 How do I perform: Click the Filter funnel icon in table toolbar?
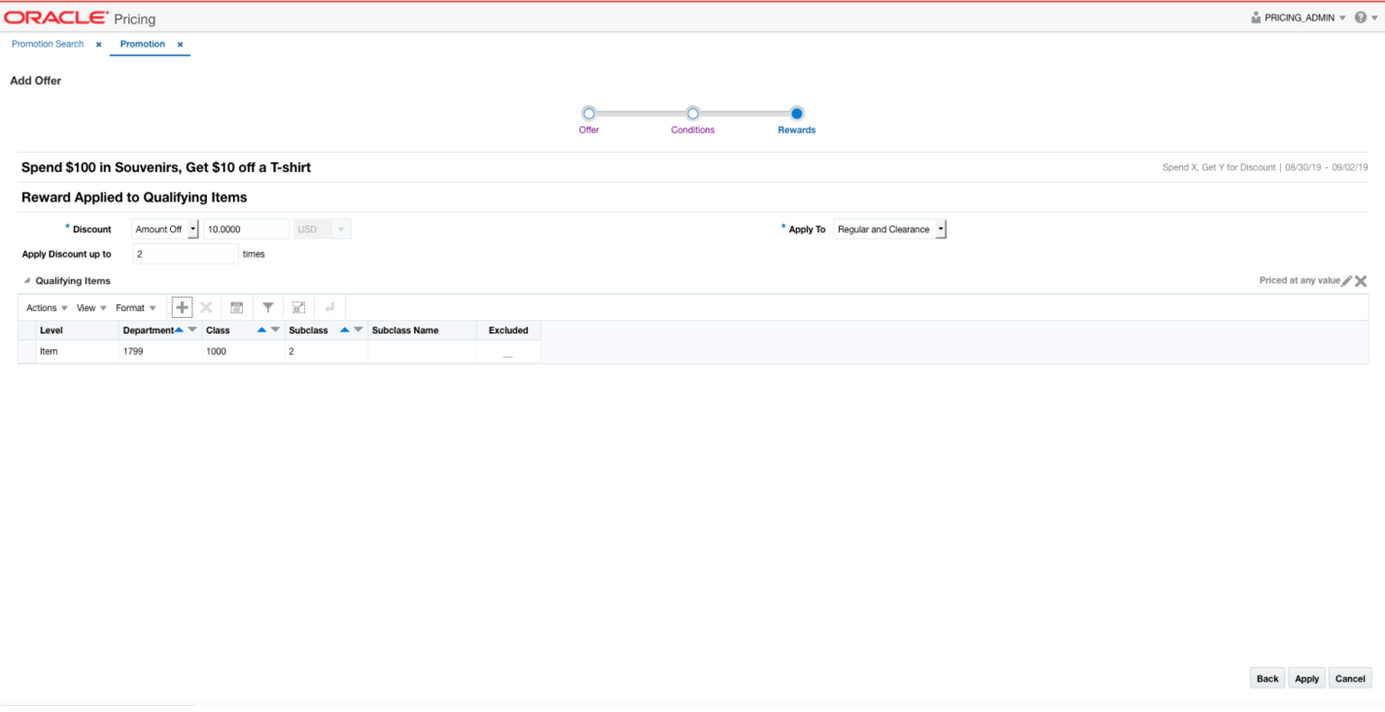268,308
